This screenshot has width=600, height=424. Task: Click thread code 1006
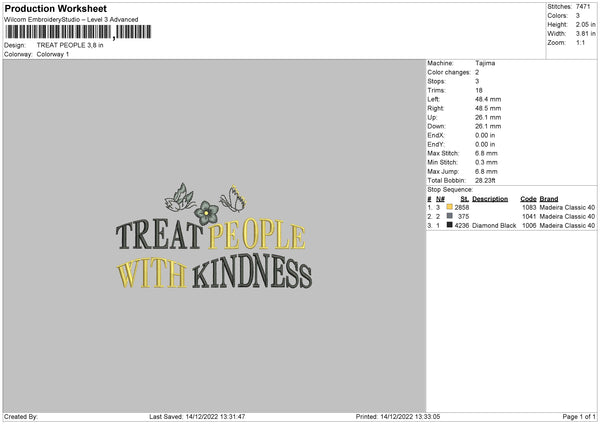529,226
